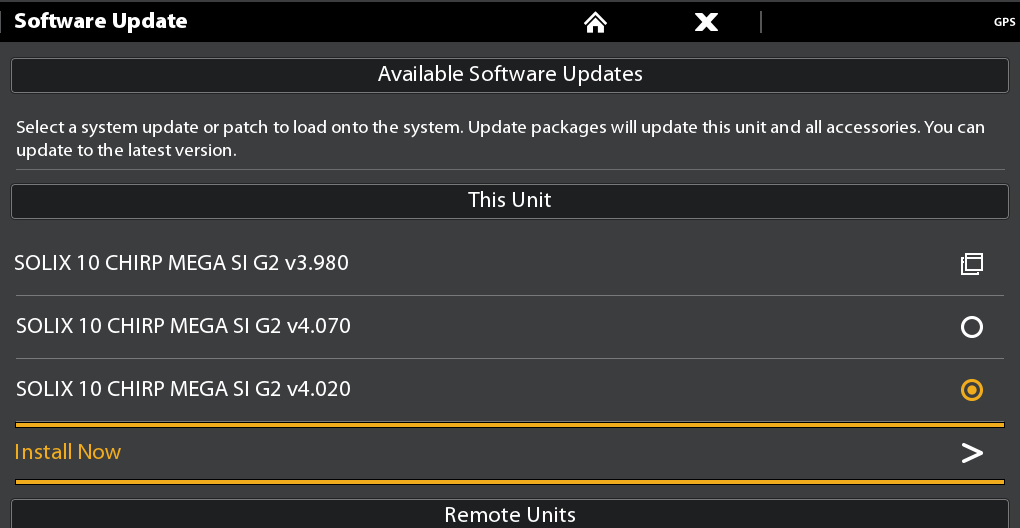Screen dimensions: 1020x528
Task: Start installation via Install Now text
Action: (x=68, y=452)
